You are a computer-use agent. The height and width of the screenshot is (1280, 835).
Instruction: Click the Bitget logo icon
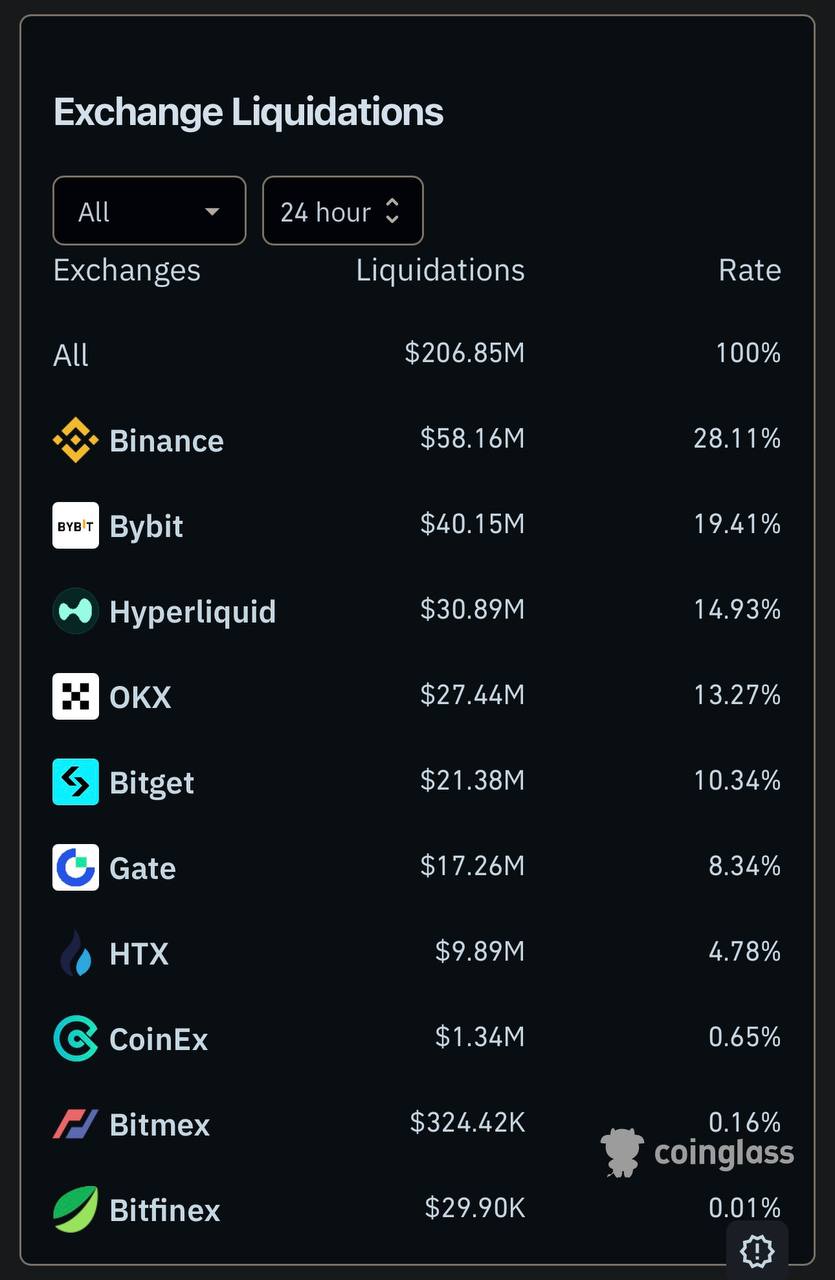tap(75, 782)
